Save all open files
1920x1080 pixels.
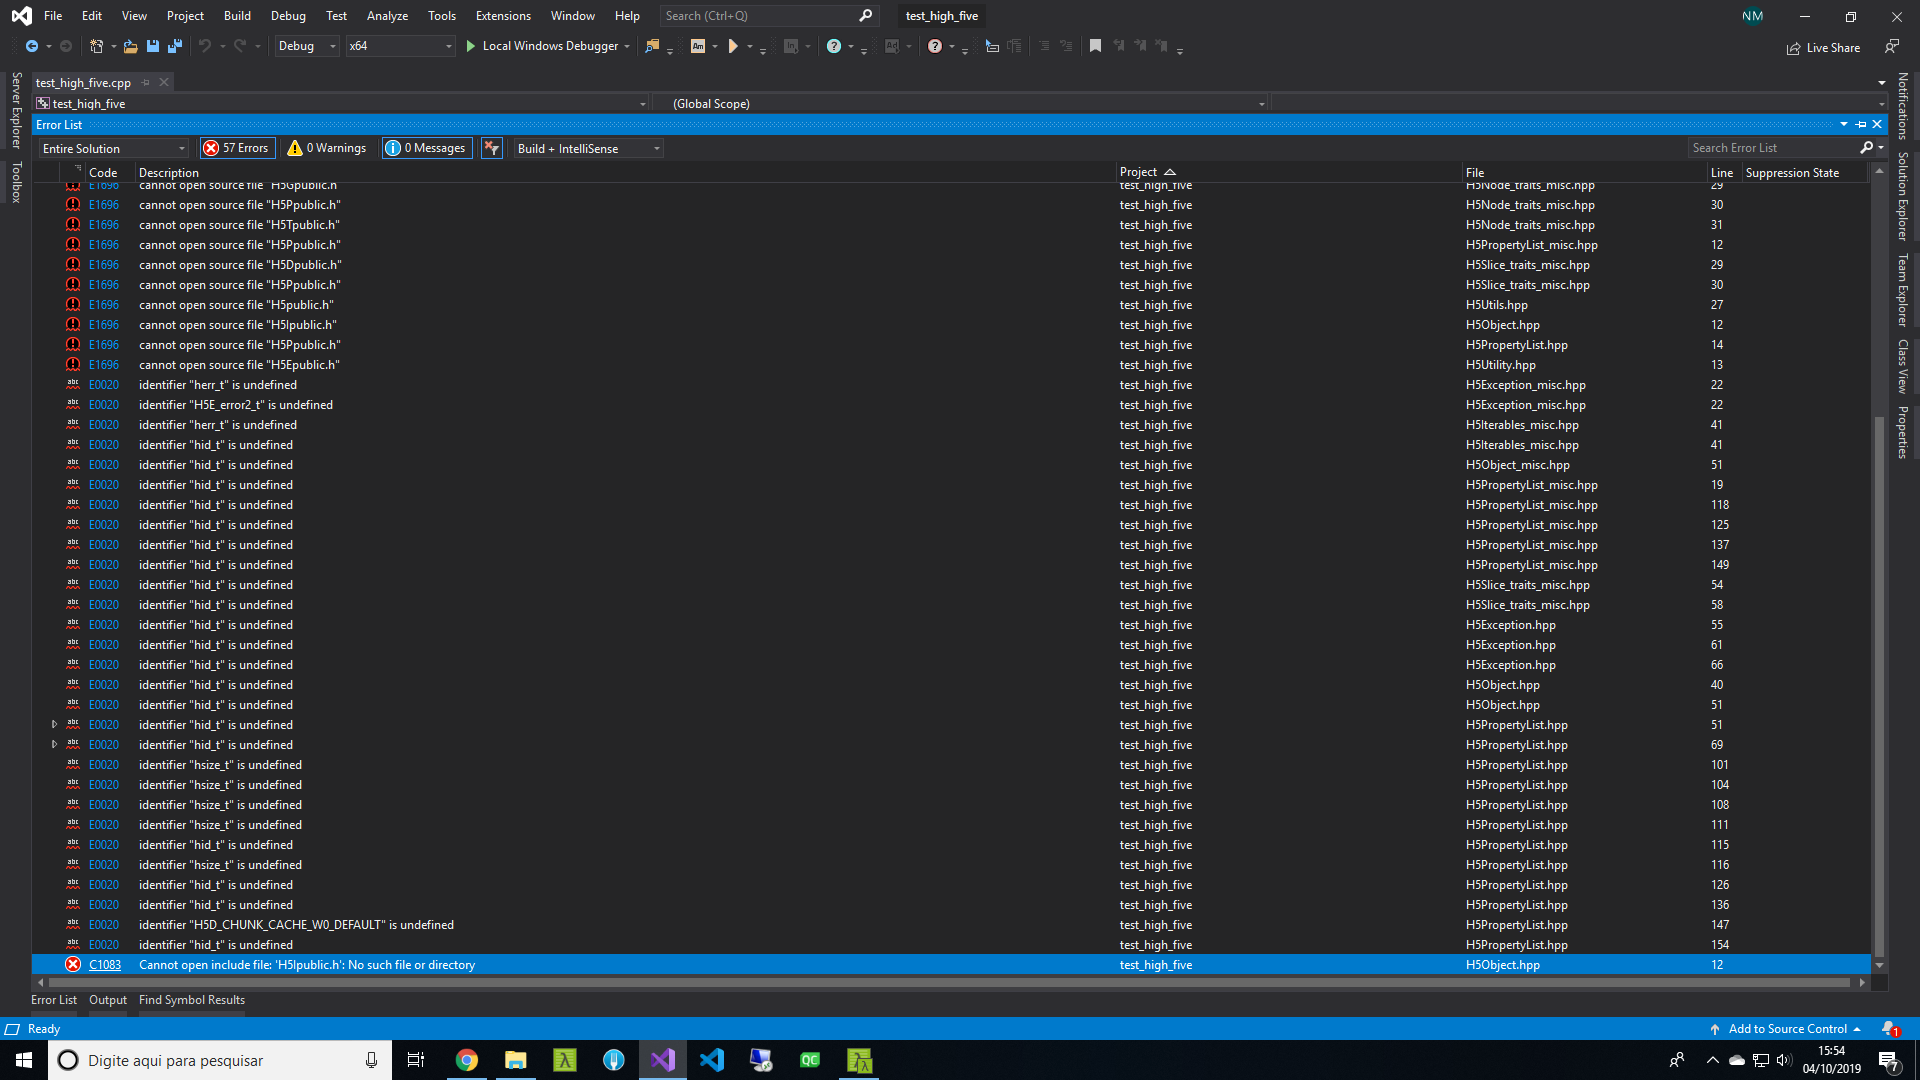tap(175, 46)
